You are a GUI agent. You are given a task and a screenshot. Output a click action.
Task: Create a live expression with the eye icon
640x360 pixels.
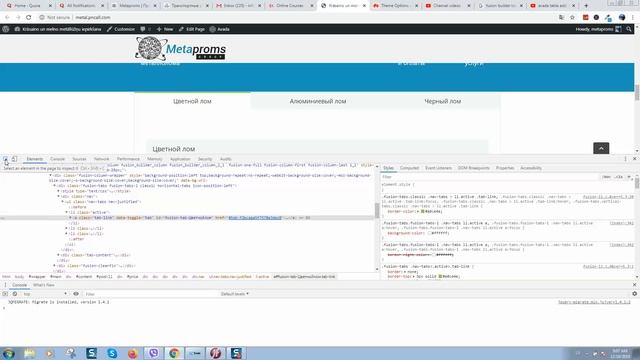tap(76, 294)
